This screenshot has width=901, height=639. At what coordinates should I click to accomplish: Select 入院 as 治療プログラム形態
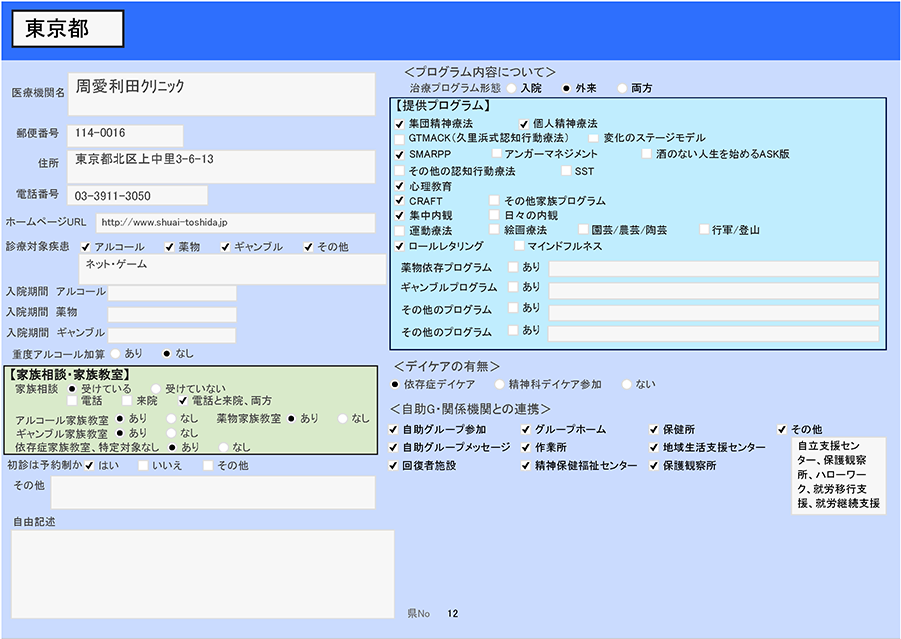511,88
